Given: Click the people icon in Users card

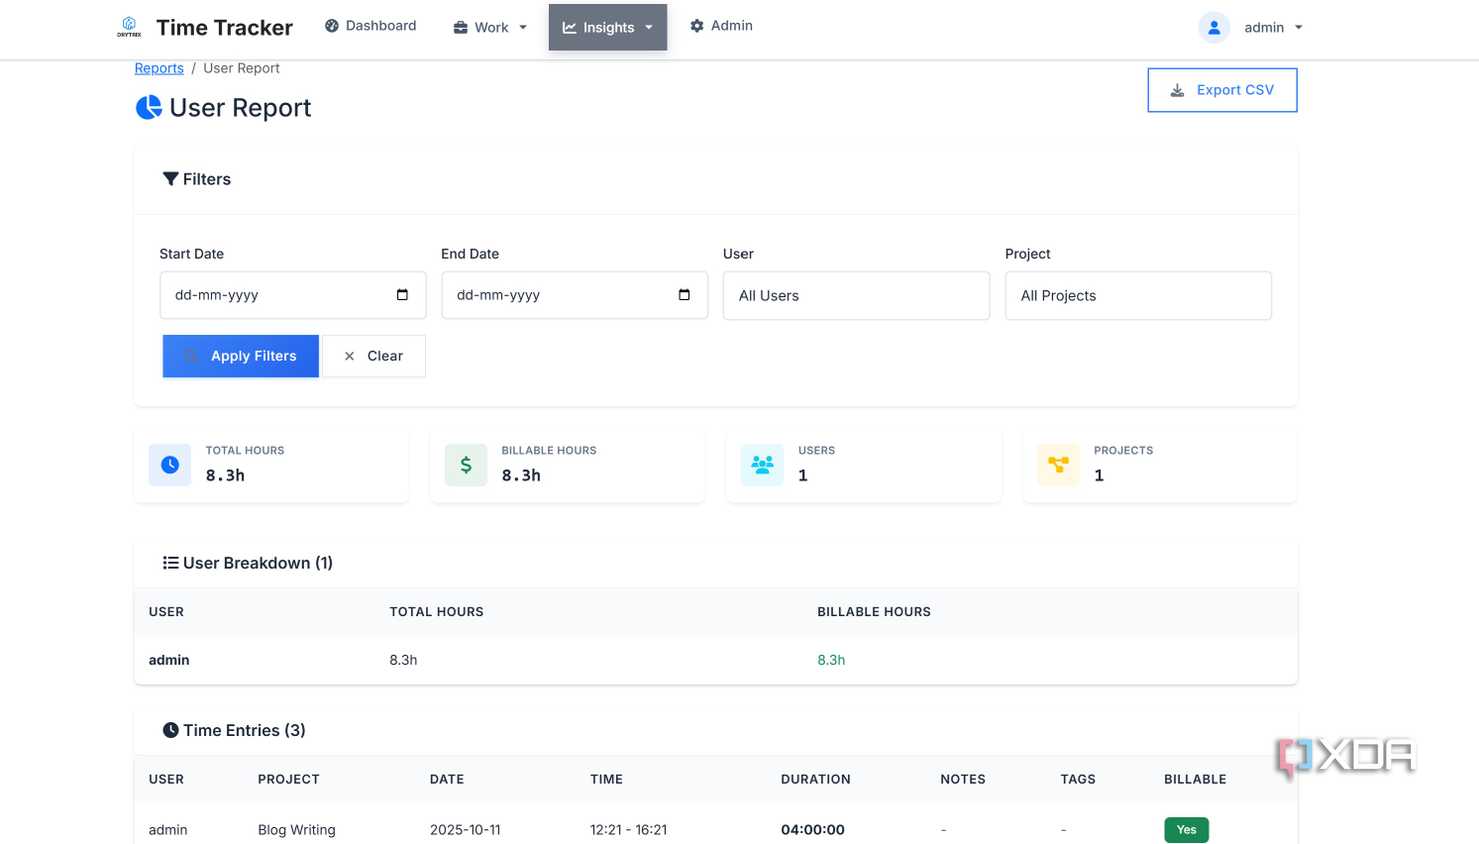Looking at the screenshot, I should point(762,465).
